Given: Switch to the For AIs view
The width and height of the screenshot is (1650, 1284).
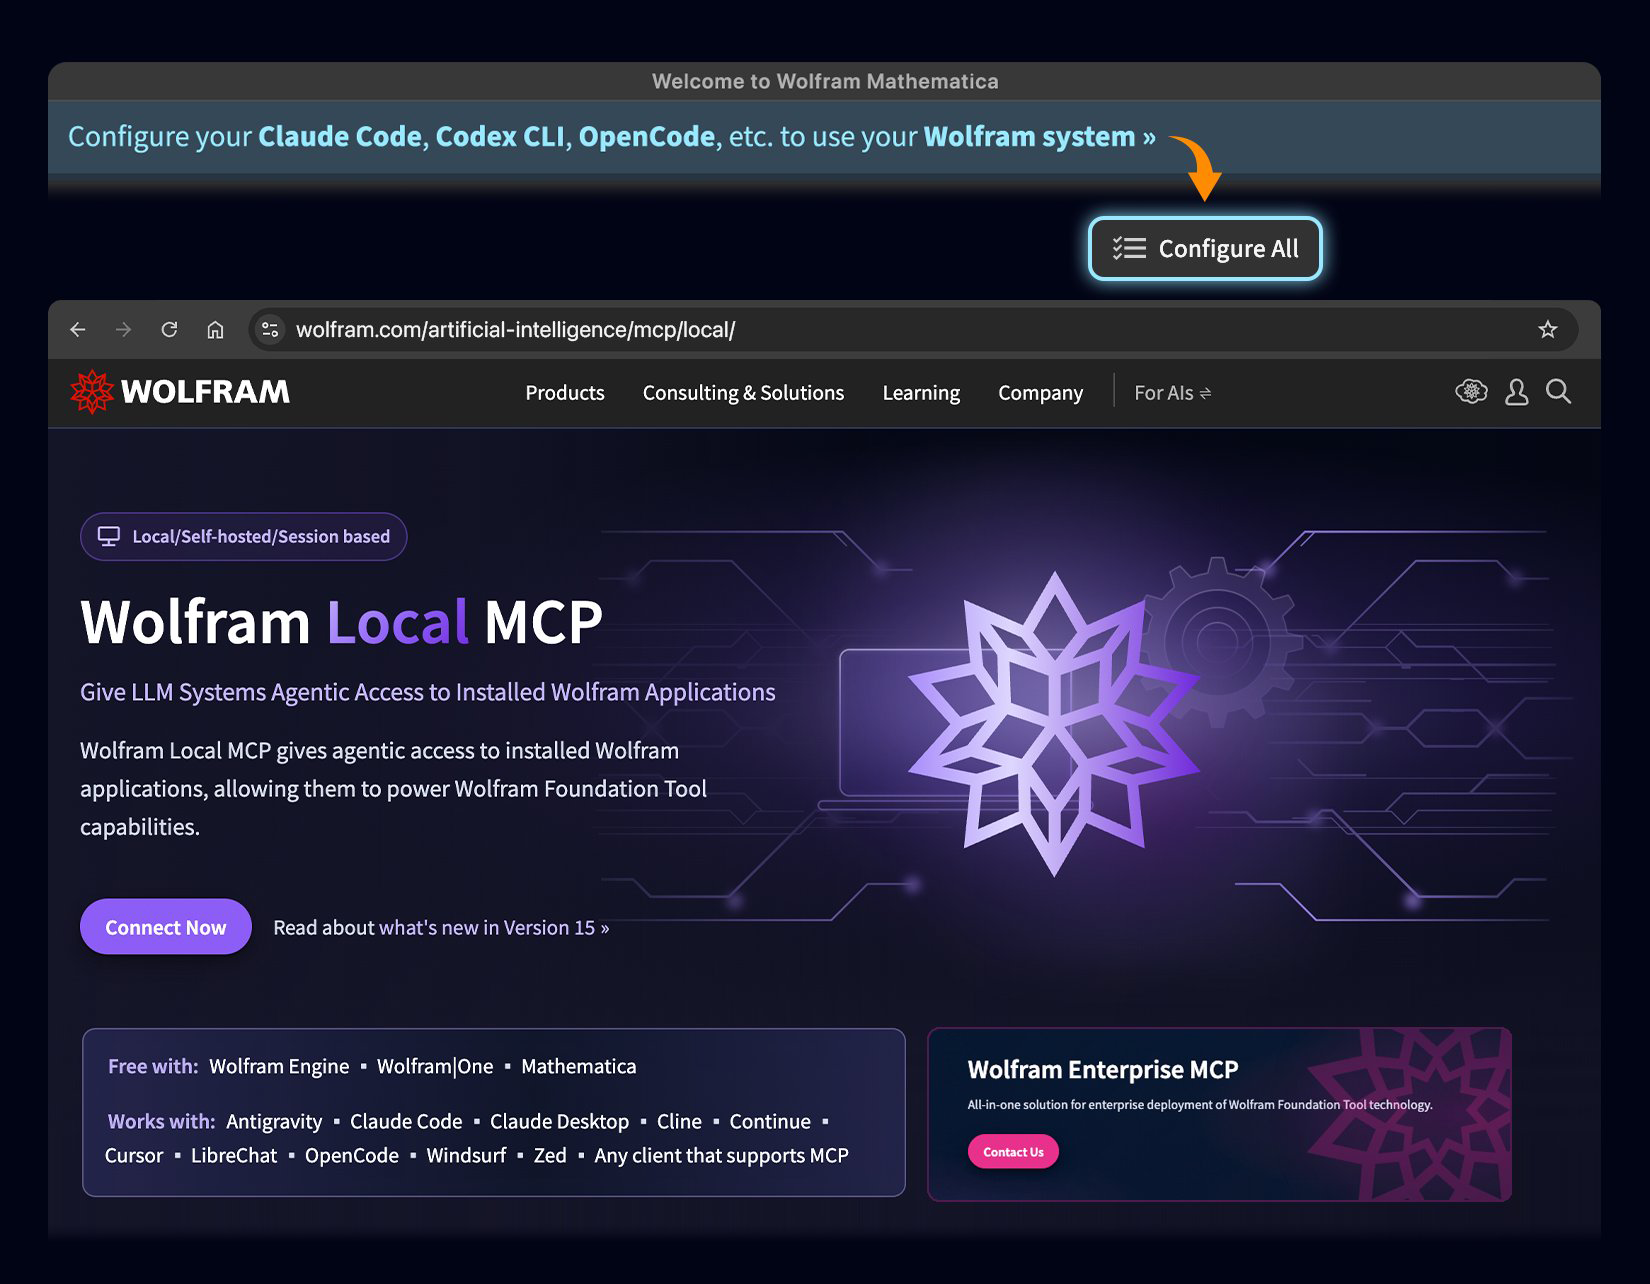Looking at the screenshot, I should (x=1172, y=393).
